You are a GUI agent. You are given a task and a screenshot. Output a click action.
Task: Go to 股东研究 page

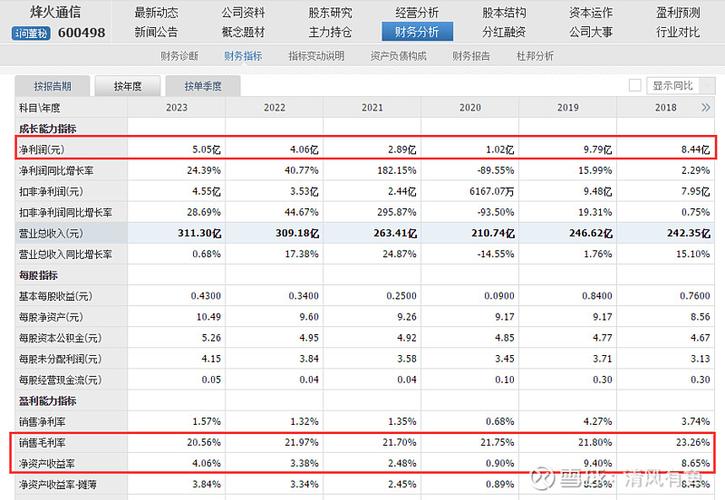330,12
